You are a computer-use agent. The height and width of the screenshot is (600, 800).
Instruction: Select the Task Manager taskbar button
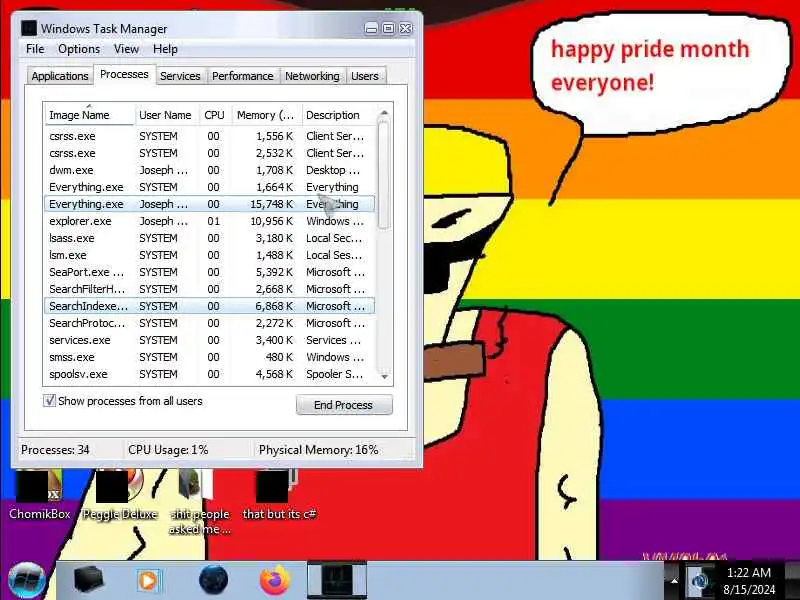click(337, 580)
